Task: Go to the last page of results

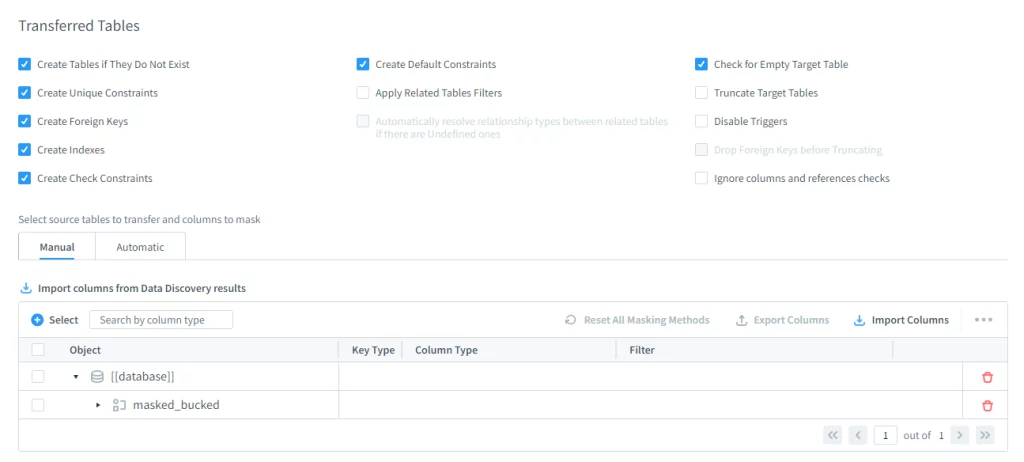Action: pos(985,435)
